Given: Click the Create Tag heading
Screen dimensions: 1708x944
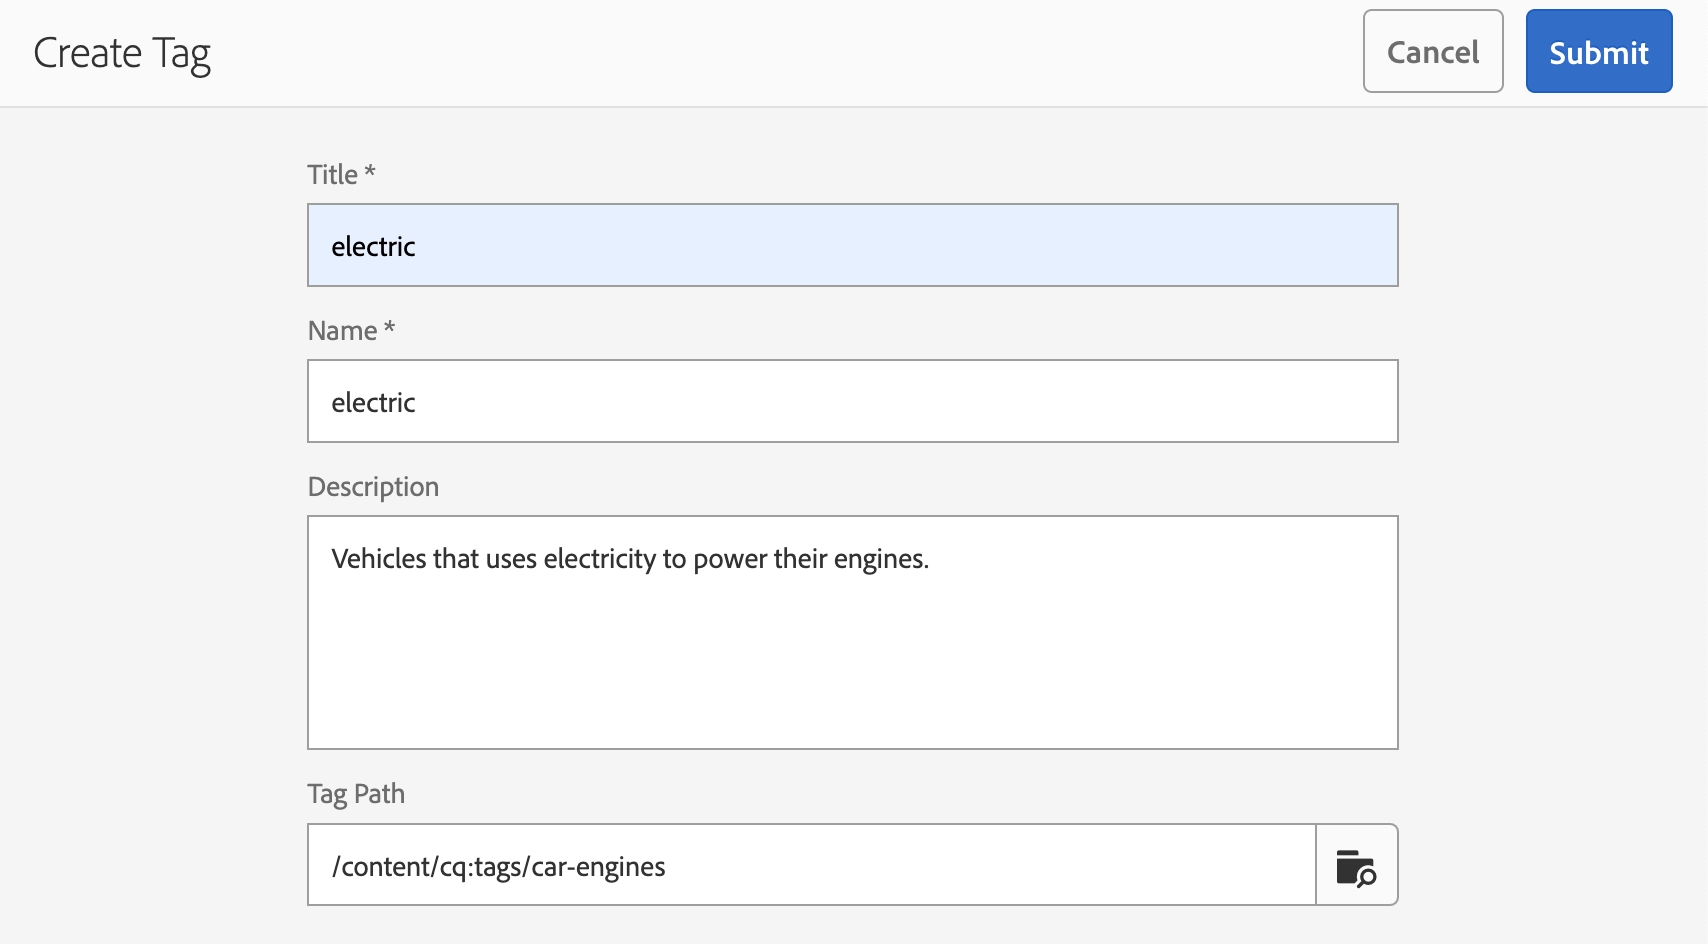Looking at the screenshot, I should [122, 54].
